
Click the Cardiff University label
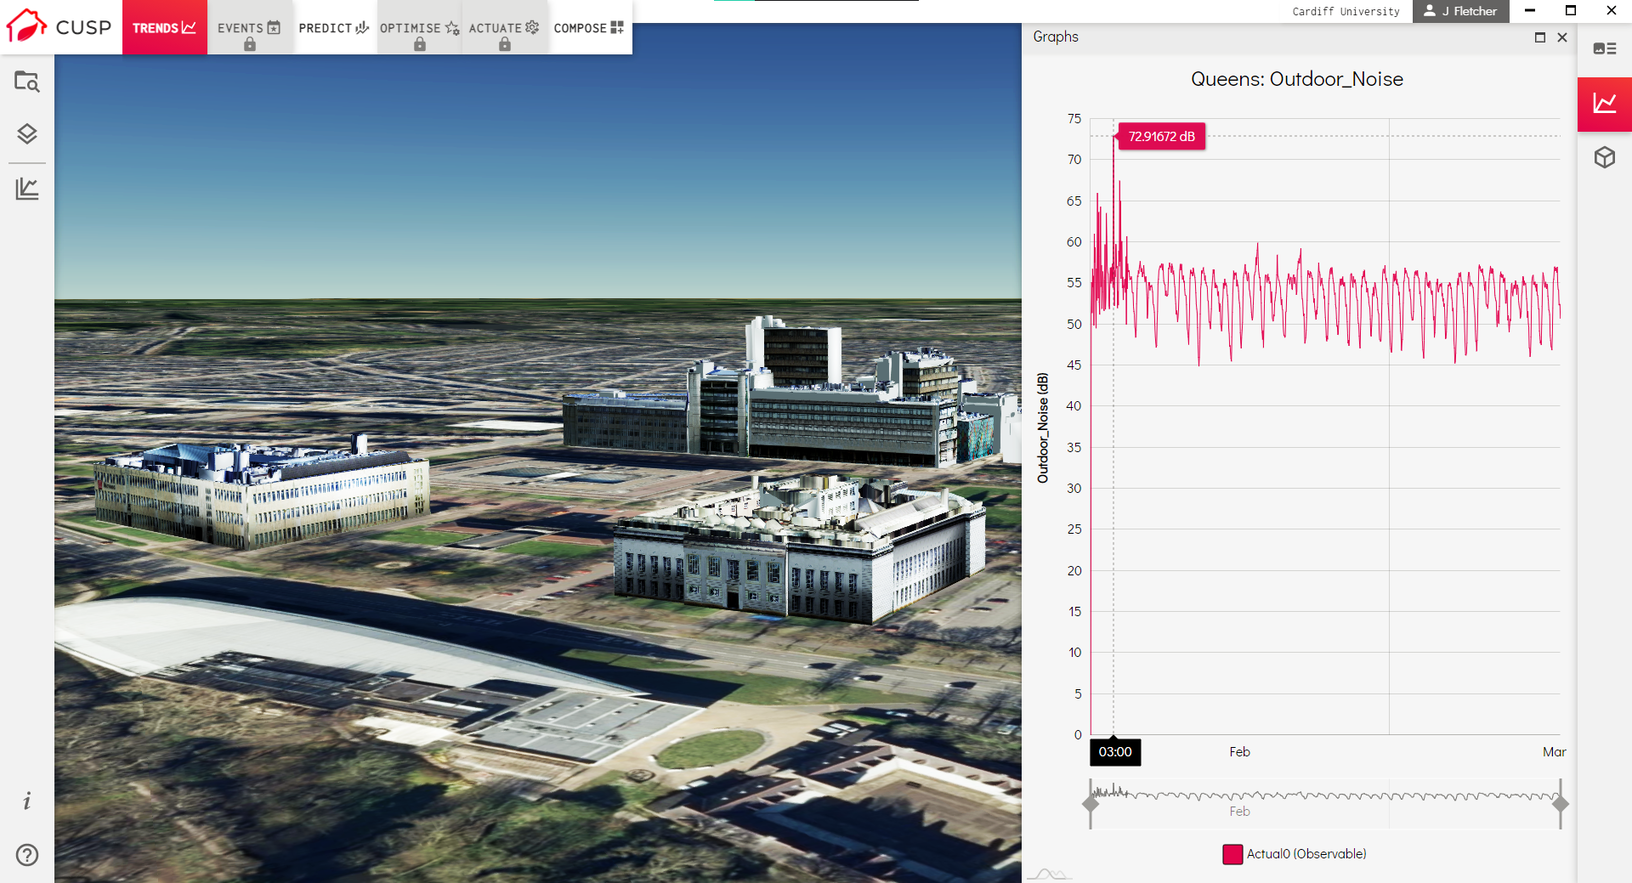(x=1346, y=12)
